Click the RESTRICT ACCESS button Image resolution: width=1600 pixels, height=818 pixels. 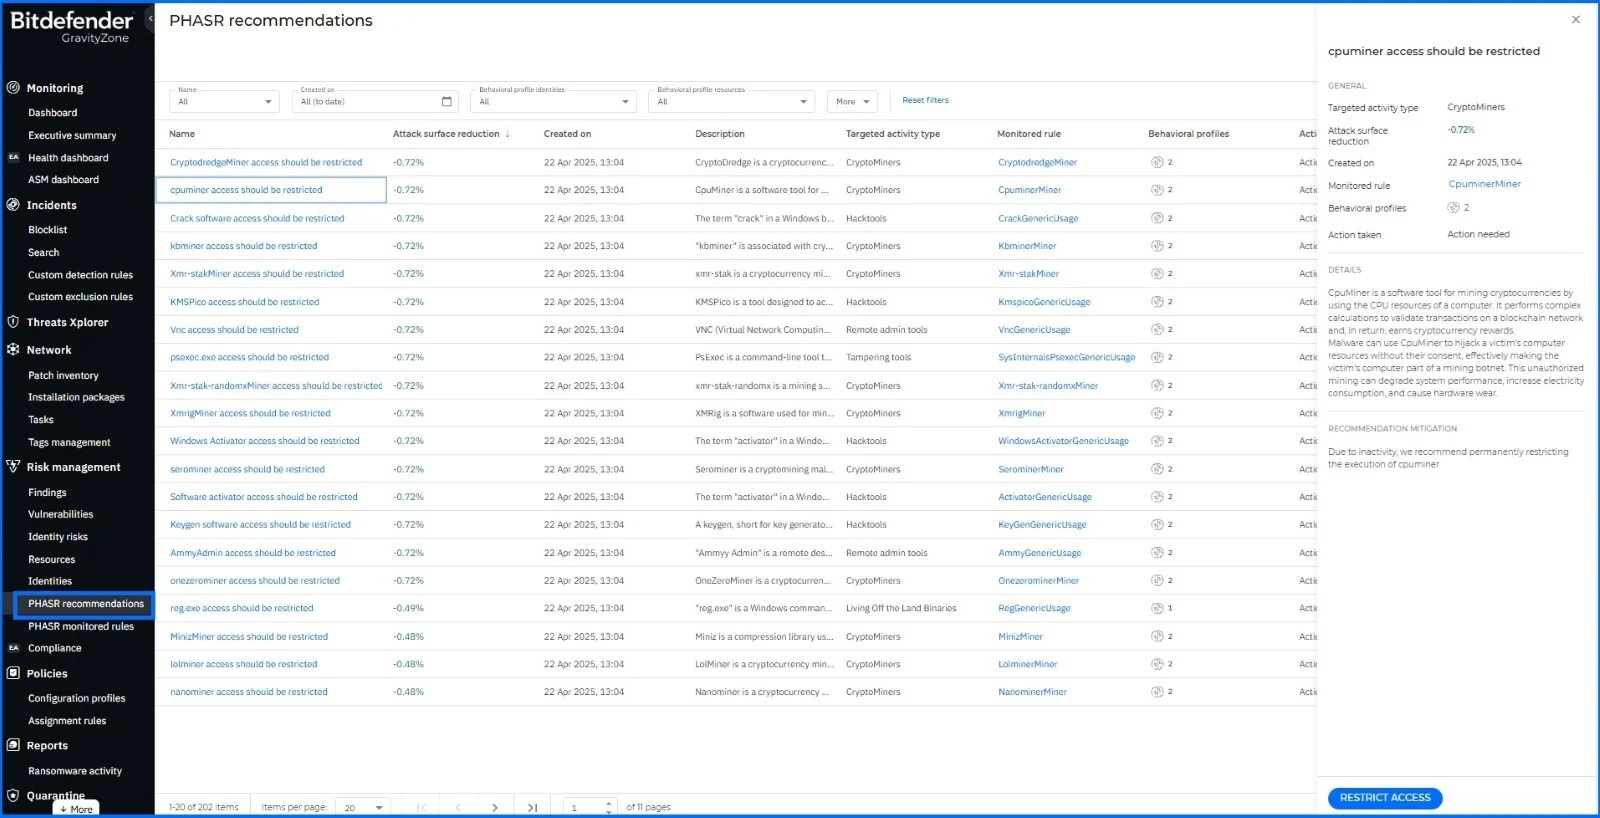[1384, 797]
